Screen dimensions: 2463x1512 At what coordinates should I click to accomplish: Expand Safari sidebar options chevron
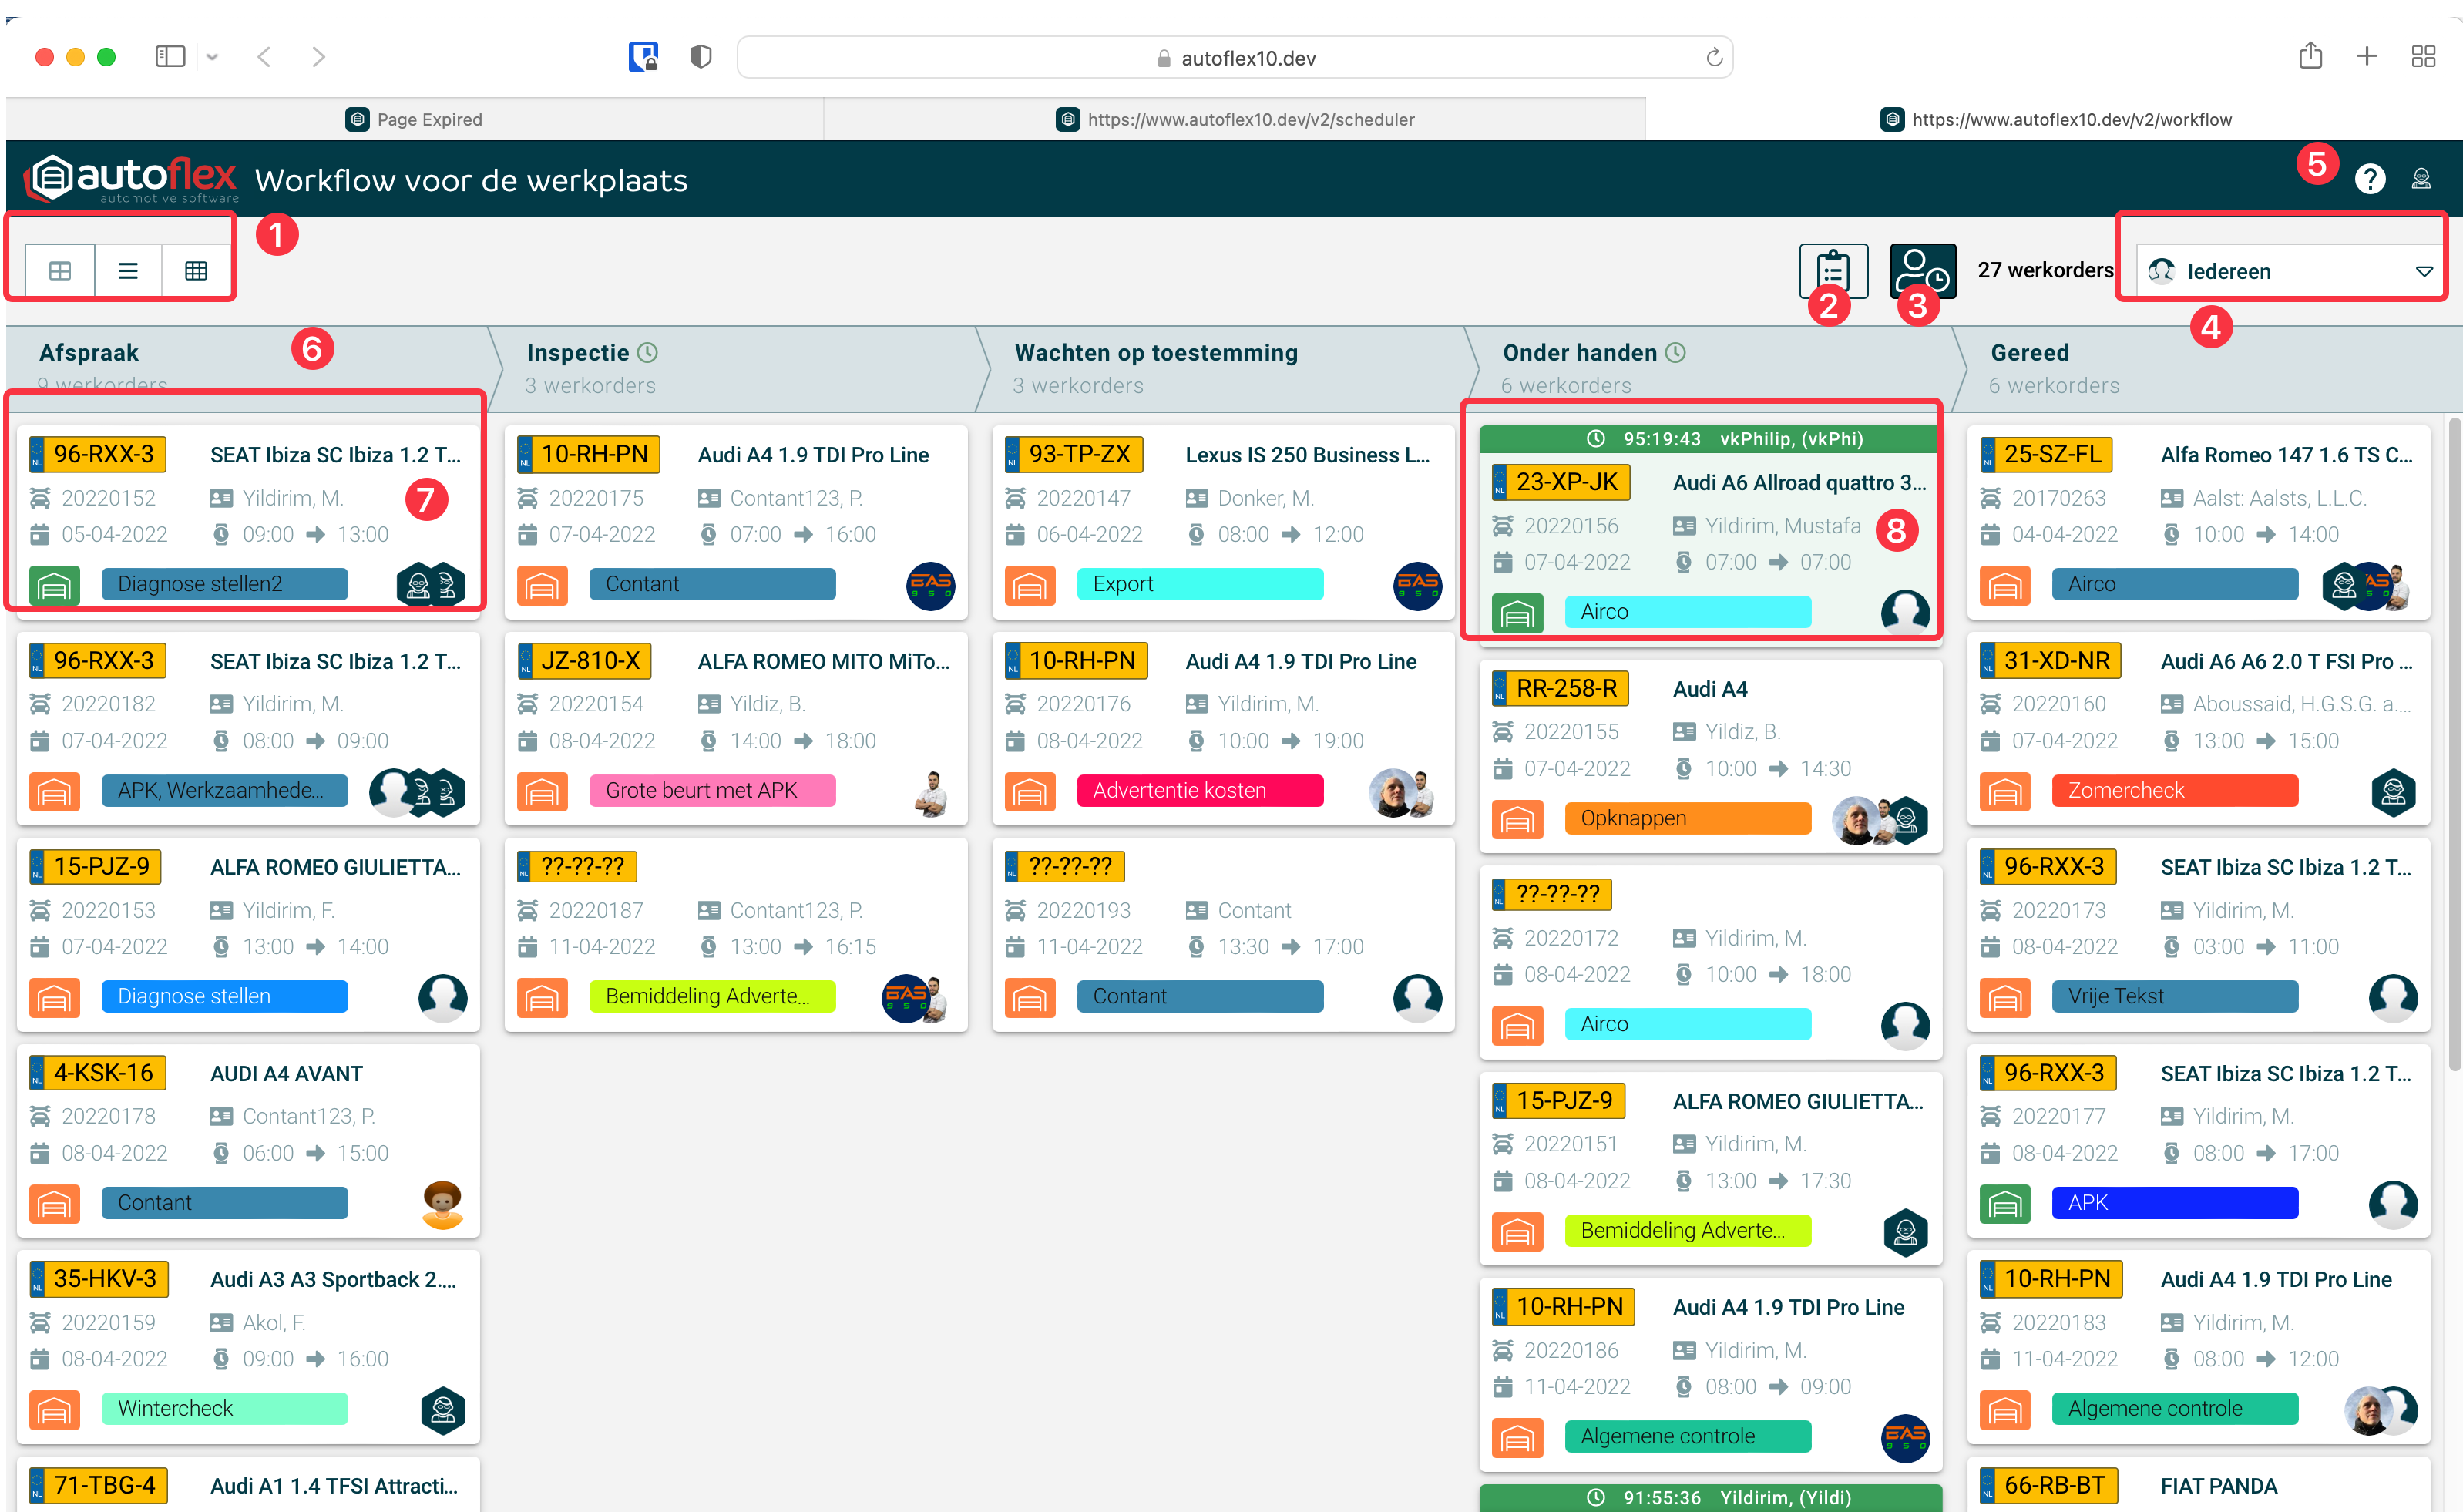click(212, 58)
